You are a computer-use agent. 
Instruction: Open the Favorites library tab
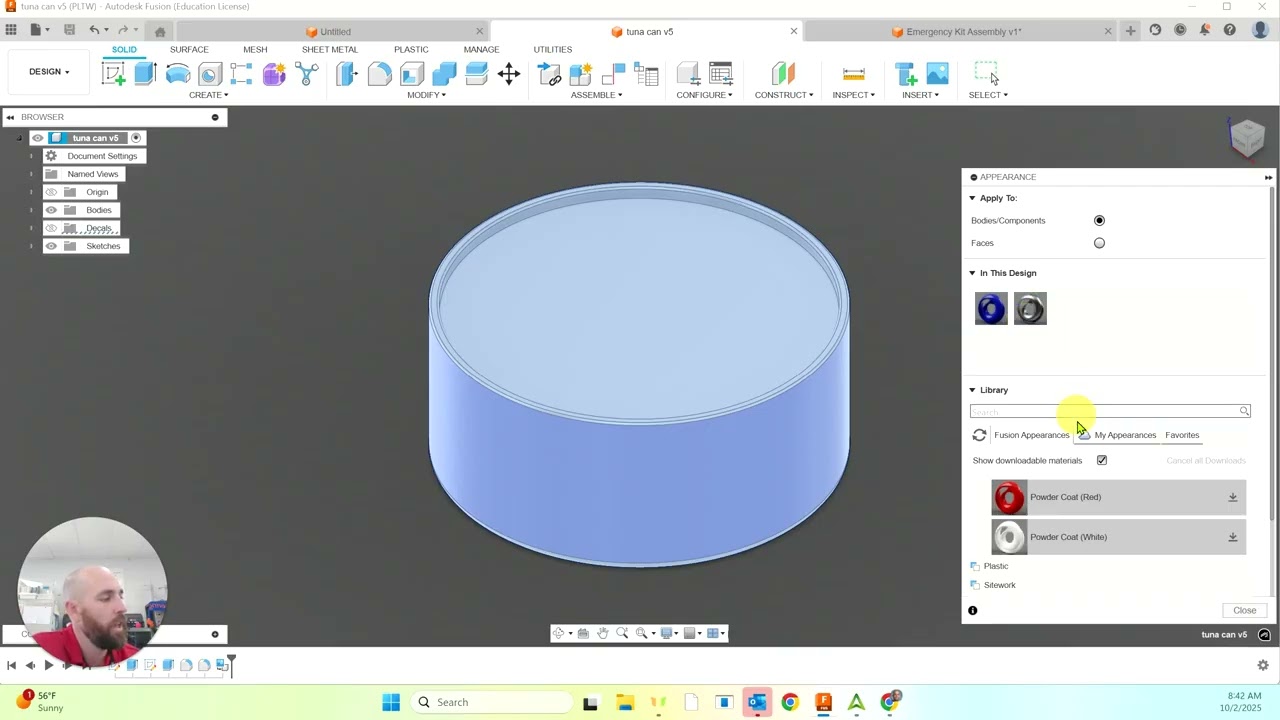pos(1182,435)
